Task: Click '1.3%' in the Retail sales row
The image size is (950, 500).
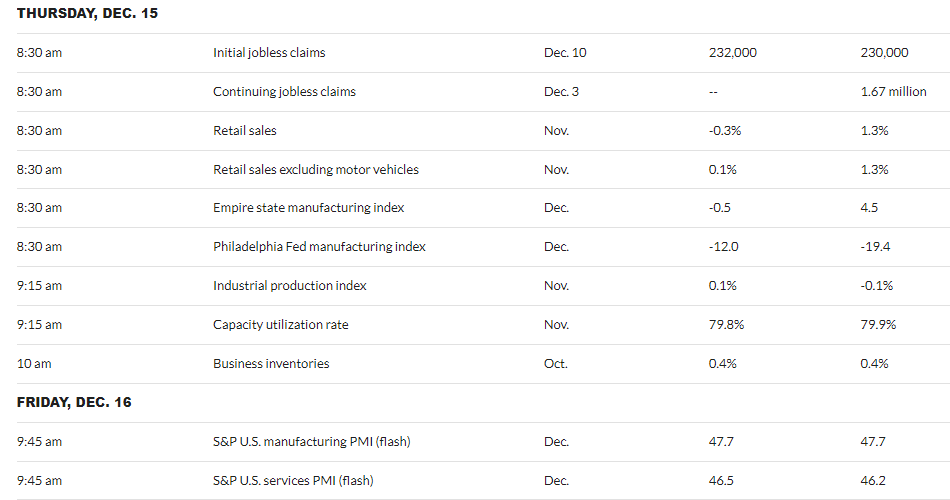Action: pyautogui.click(x=874, y=130)
